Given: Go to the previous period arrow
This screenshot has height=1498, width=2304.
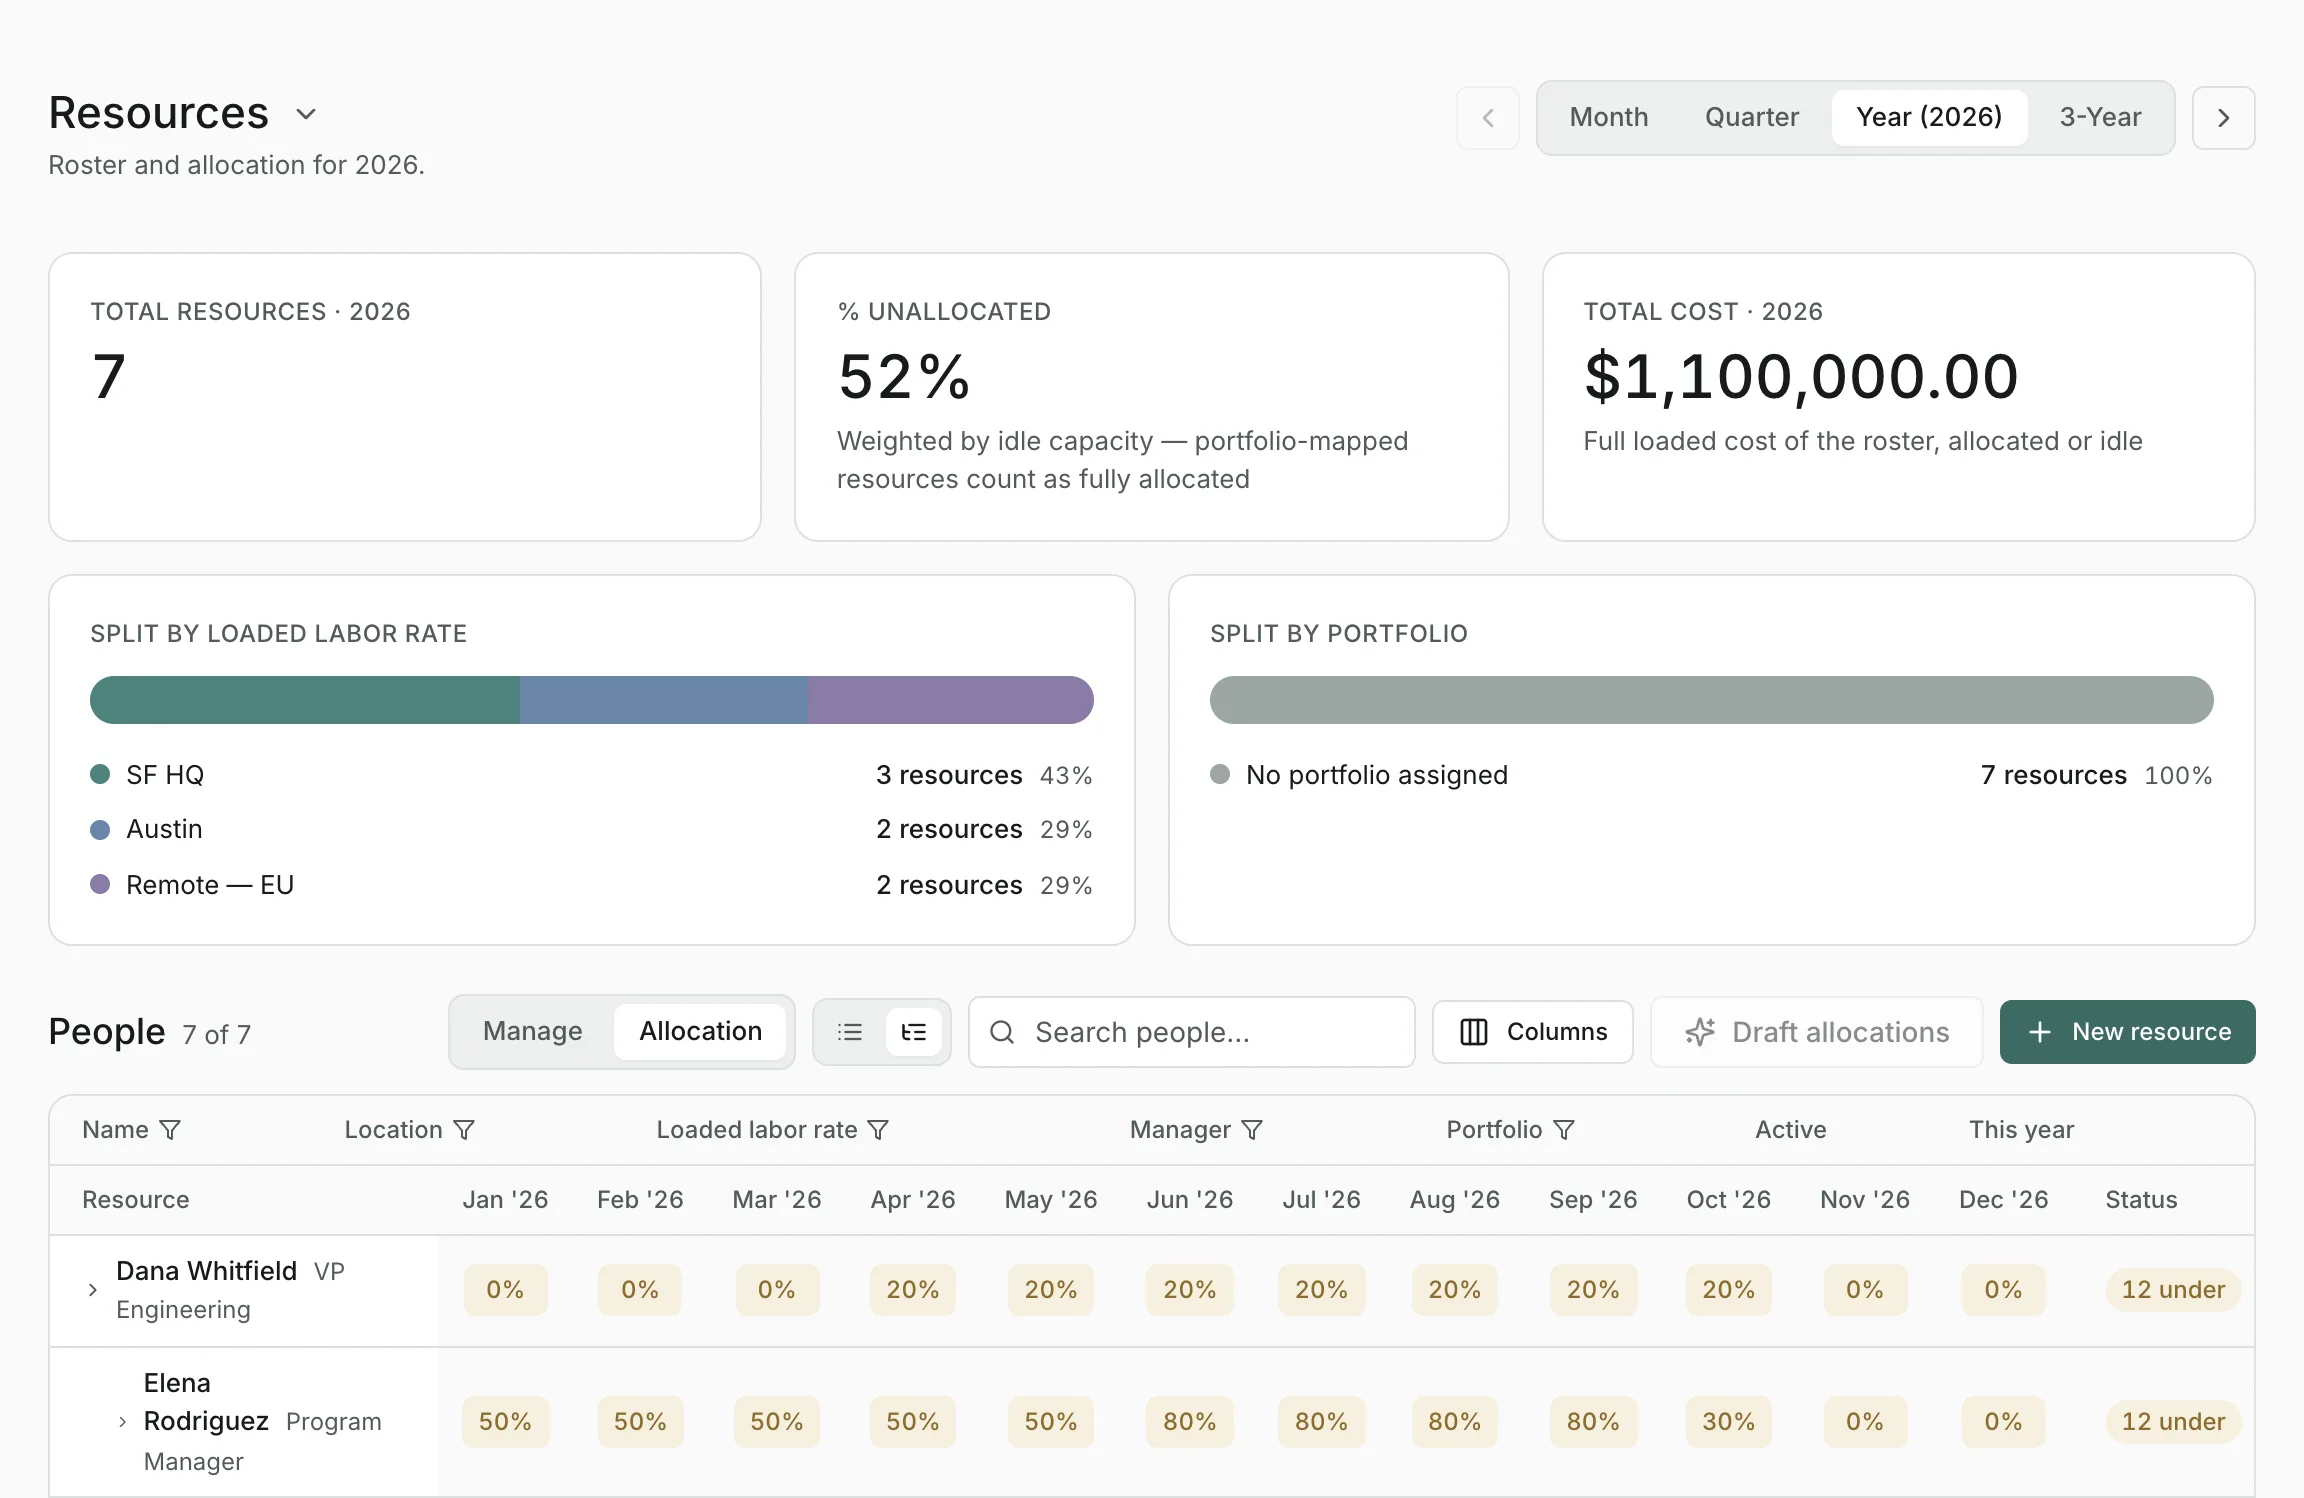Looking at the screenshot, I should click(x=1487, y=118).
